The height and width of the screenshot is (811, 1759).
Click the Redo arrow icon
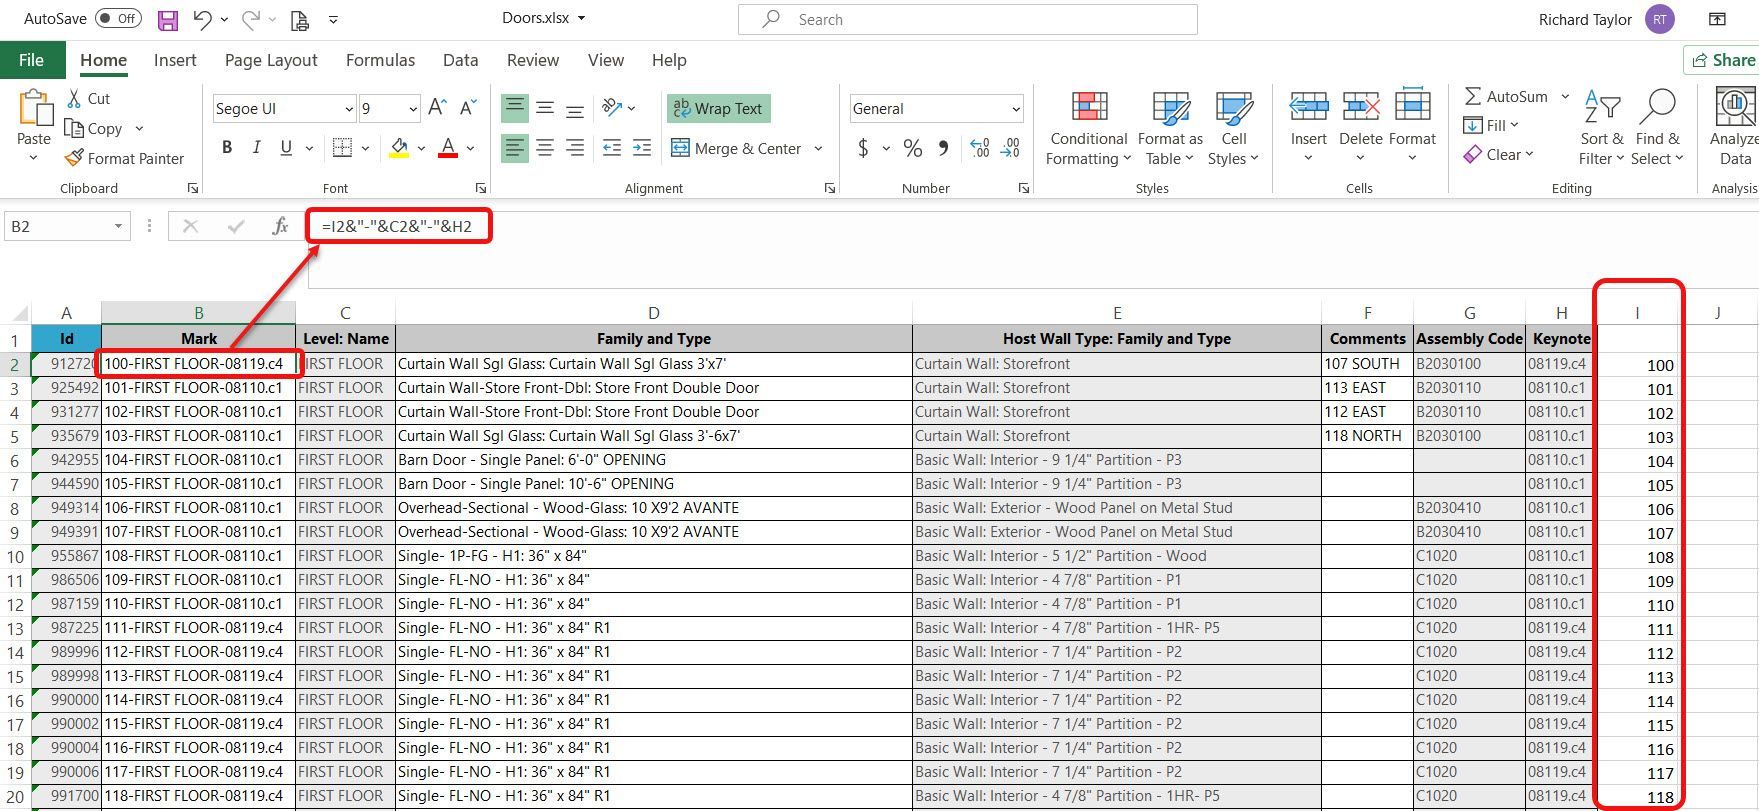click(251, 19)
